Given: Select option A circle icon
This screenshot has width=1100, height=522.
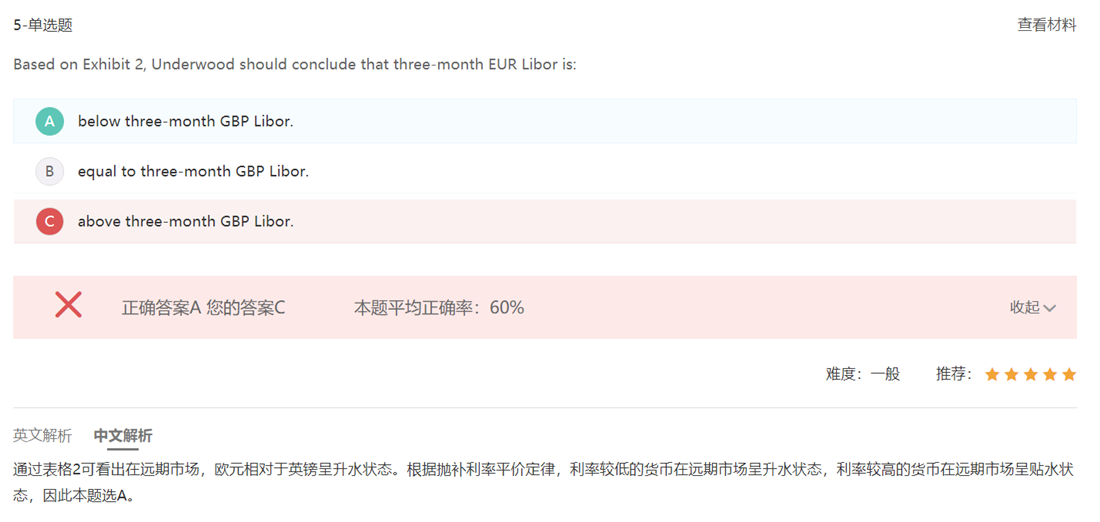Looking at the screenshot, I should click(50, 121).
